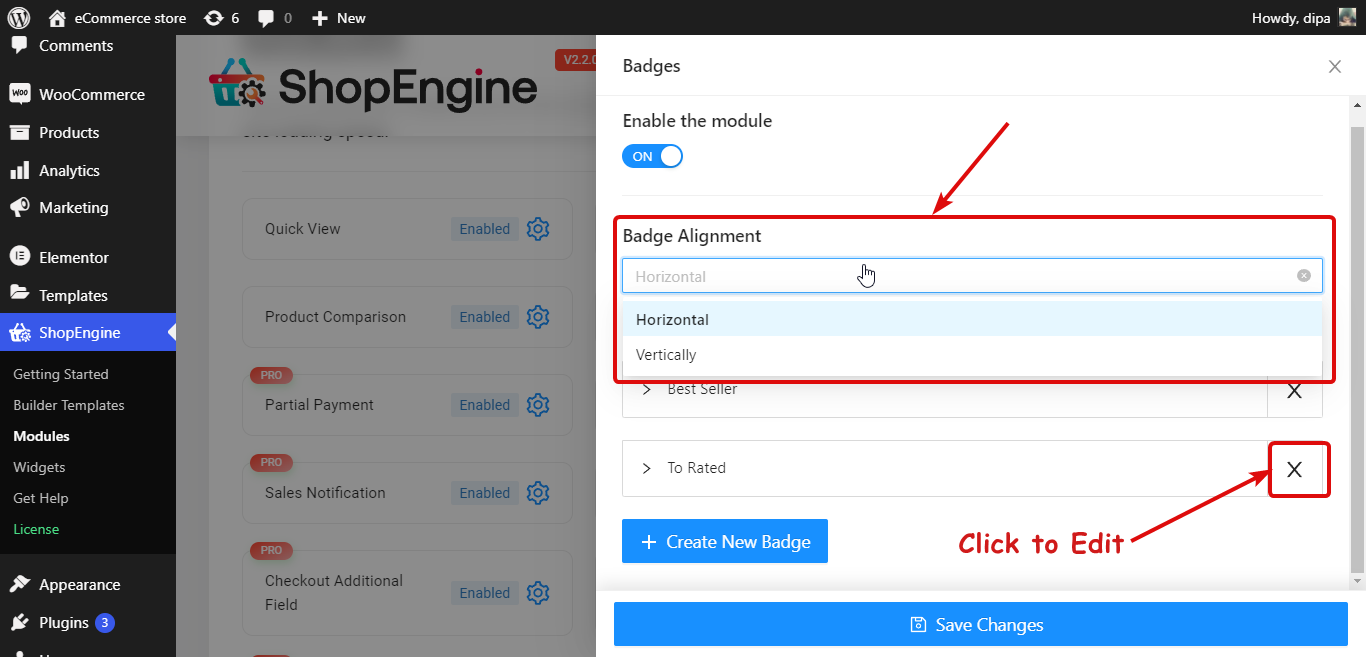Toggle the Enable the module switch
The height and width of the screenshot is (657, 1366).
click(x=652, y=156)
